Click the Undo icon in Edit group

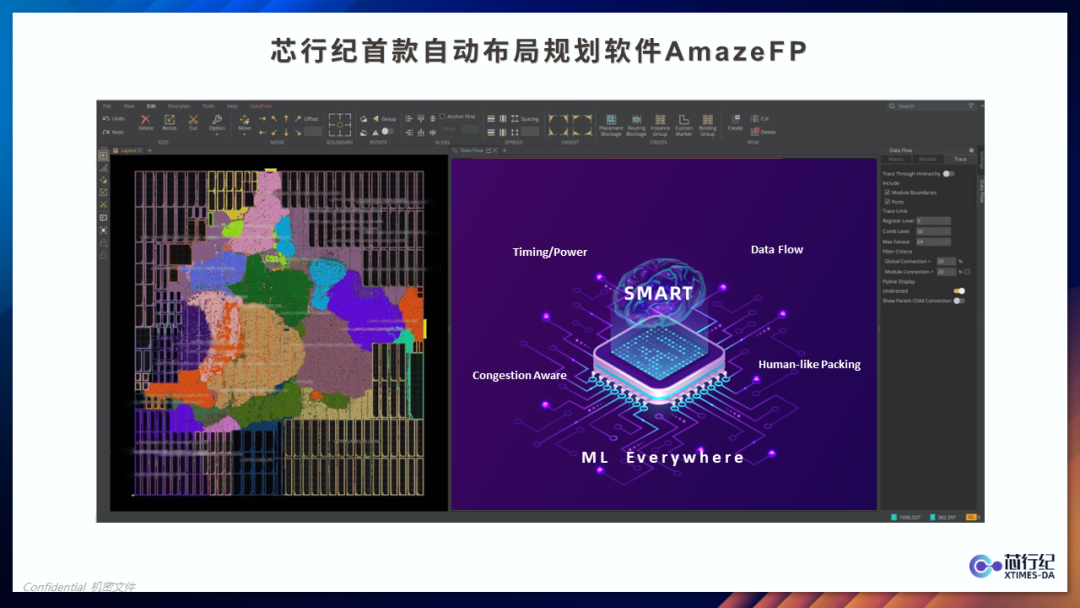106,118
